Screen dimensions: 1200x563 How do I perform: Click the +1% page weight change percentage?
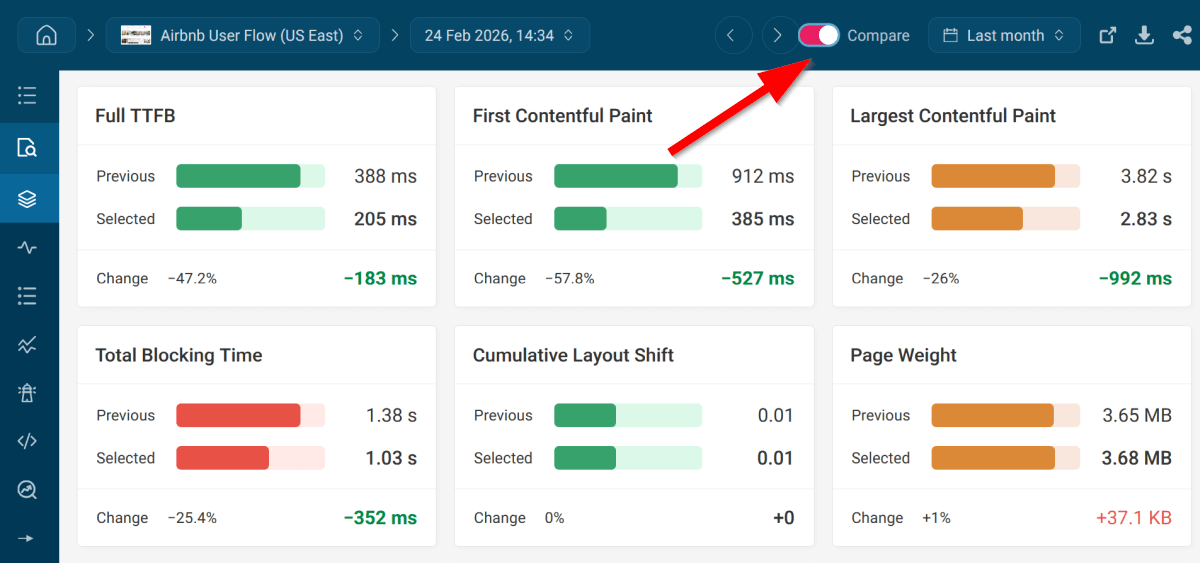[x=937, y=518]
